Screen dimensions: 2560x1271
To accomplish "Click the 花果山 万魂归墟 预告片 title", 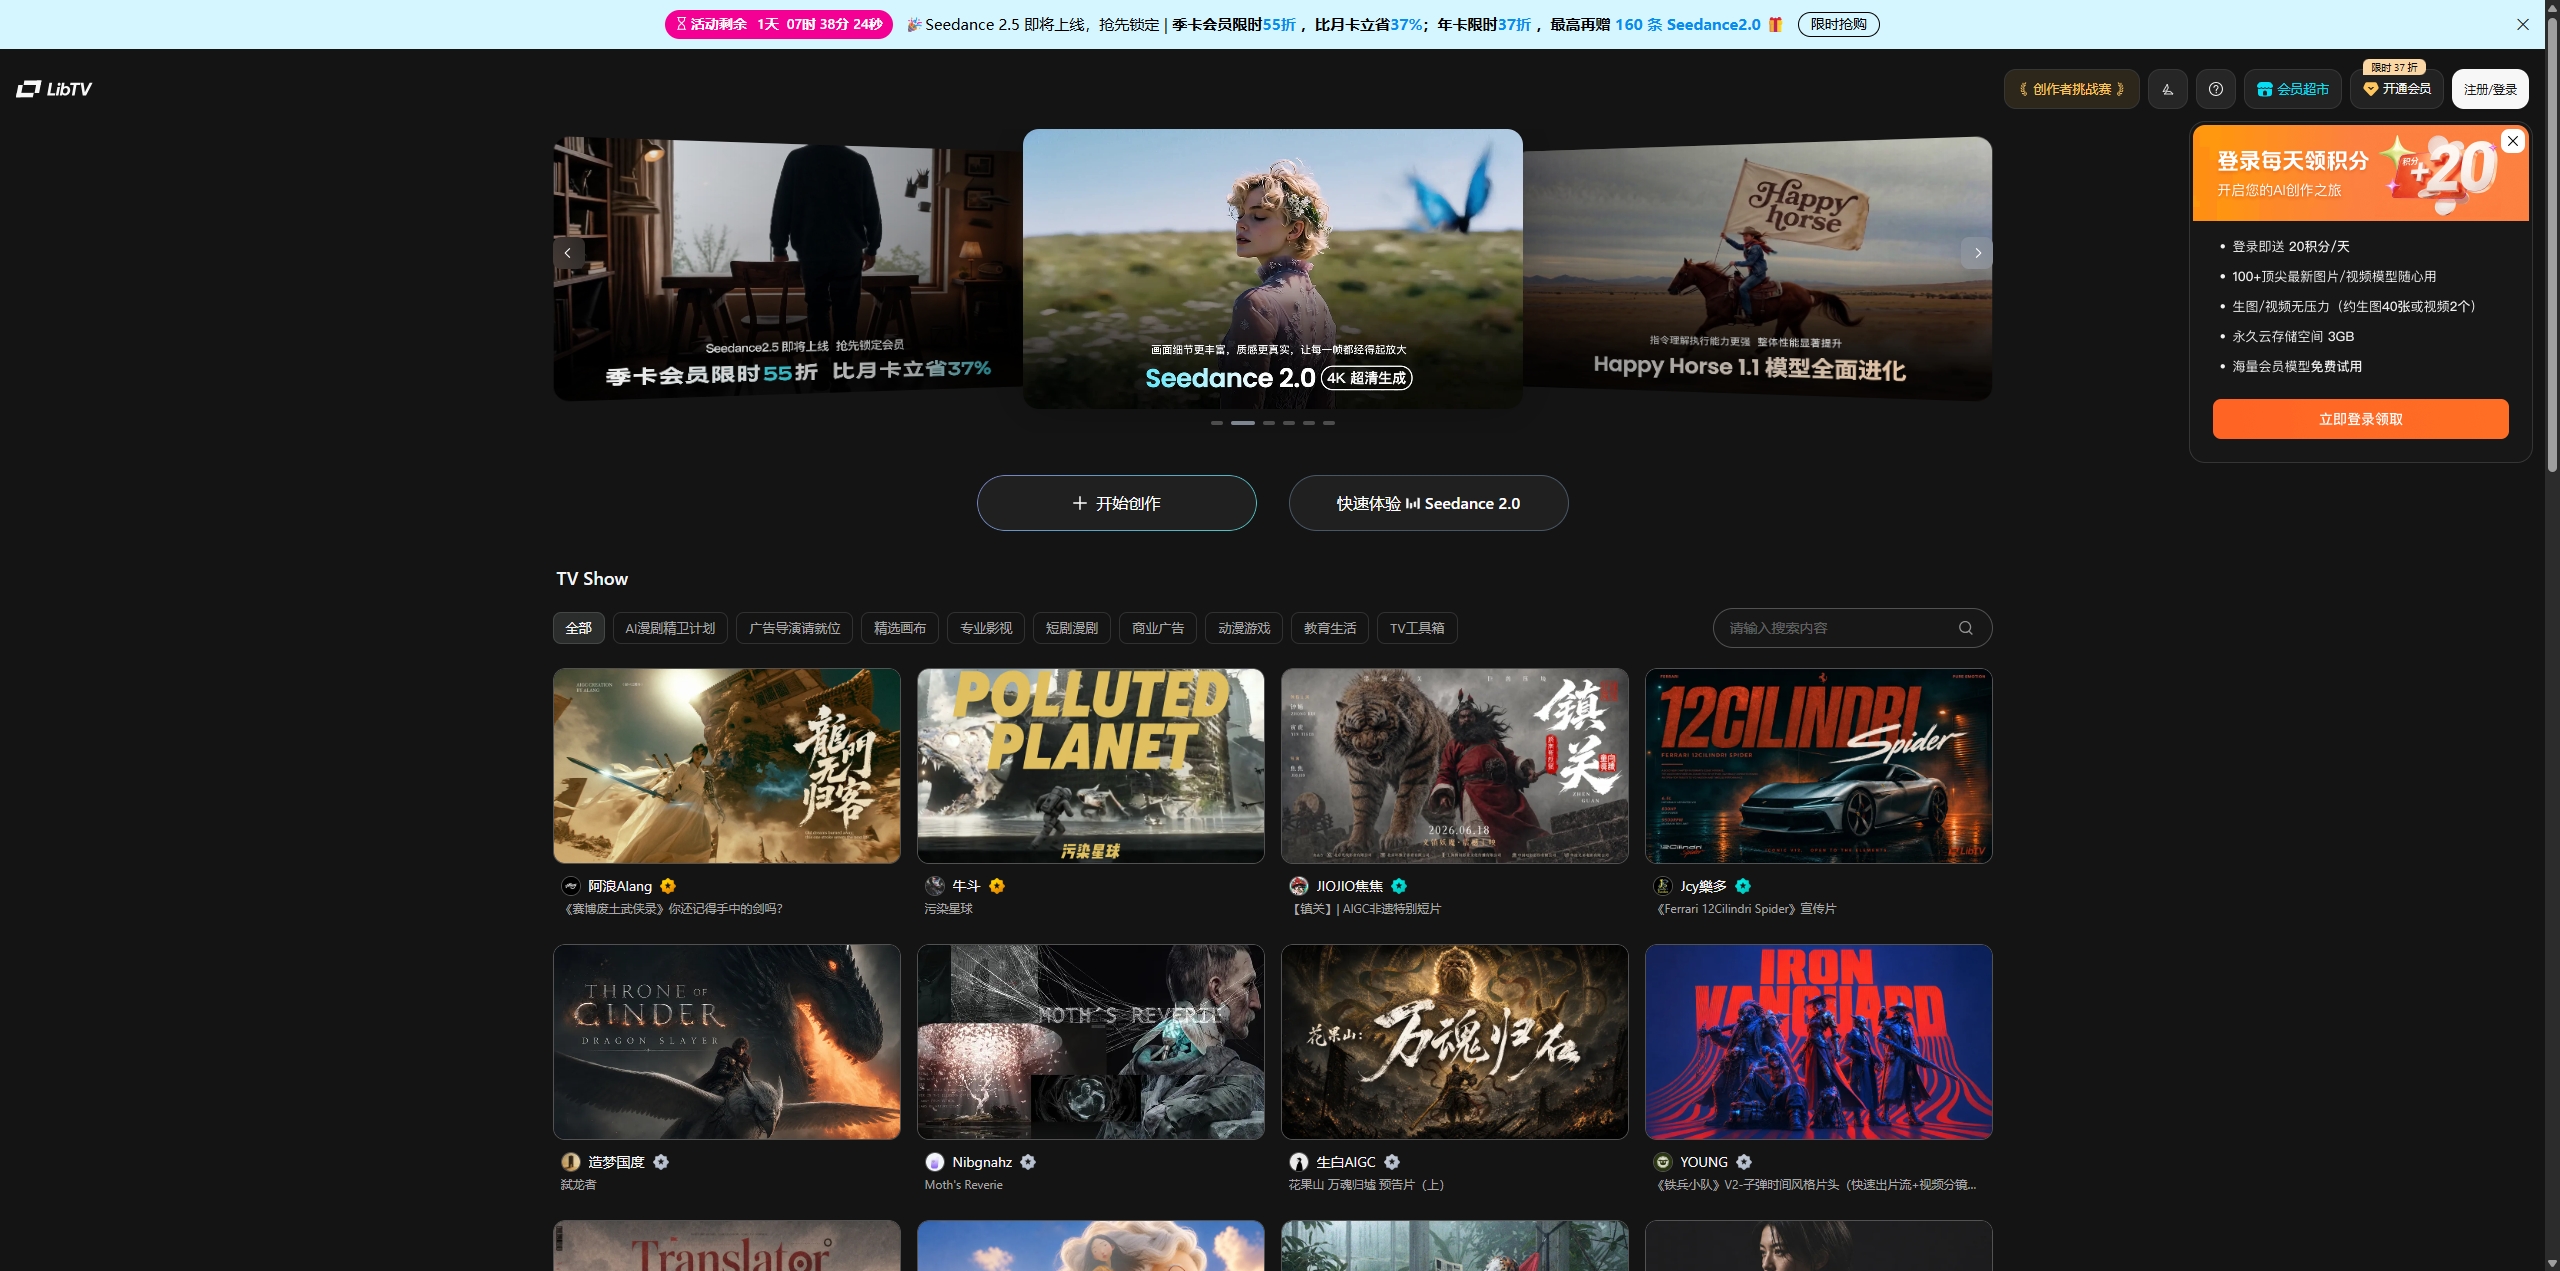I will [1366, 1185].
